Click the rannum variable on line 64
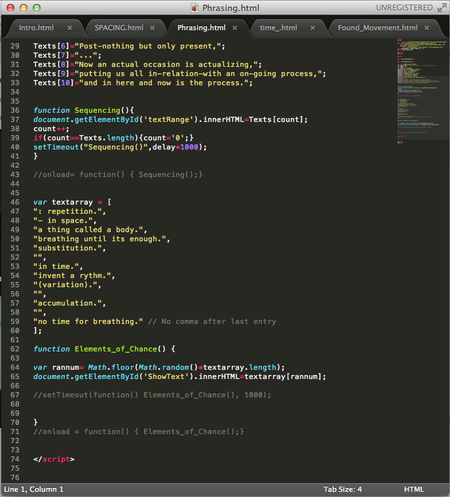The height and width of the screenshot is (497, 450). point(65,367)
